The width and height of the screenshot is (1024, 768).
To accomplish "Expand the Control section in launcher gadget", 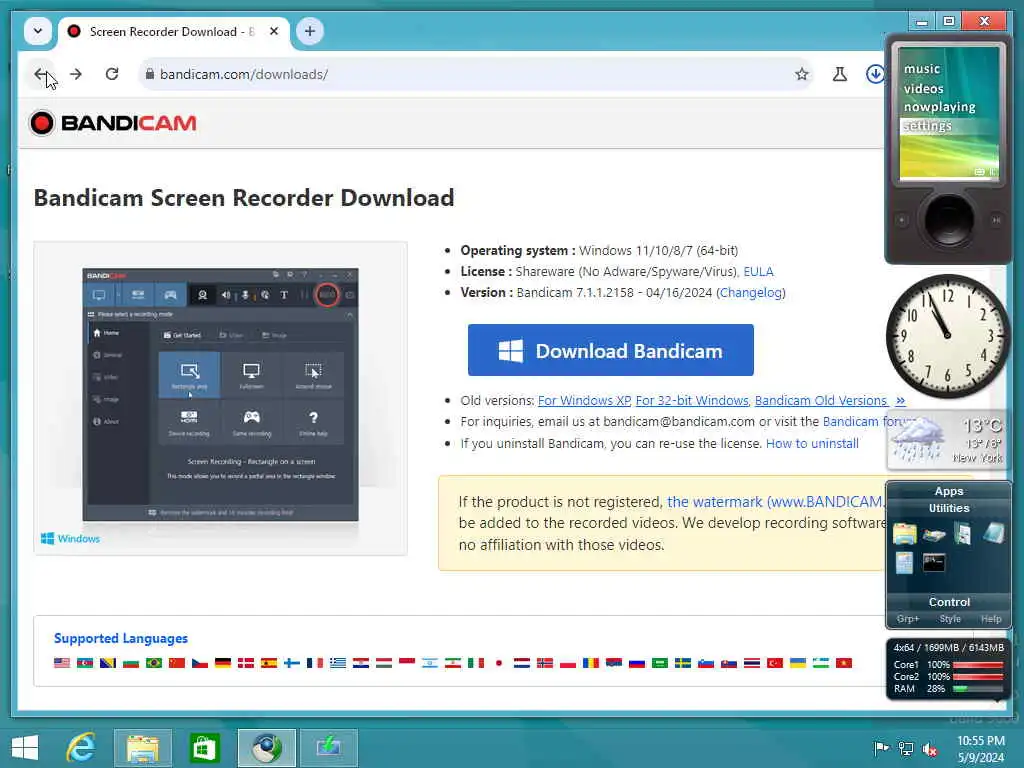I will pos(949,602).
